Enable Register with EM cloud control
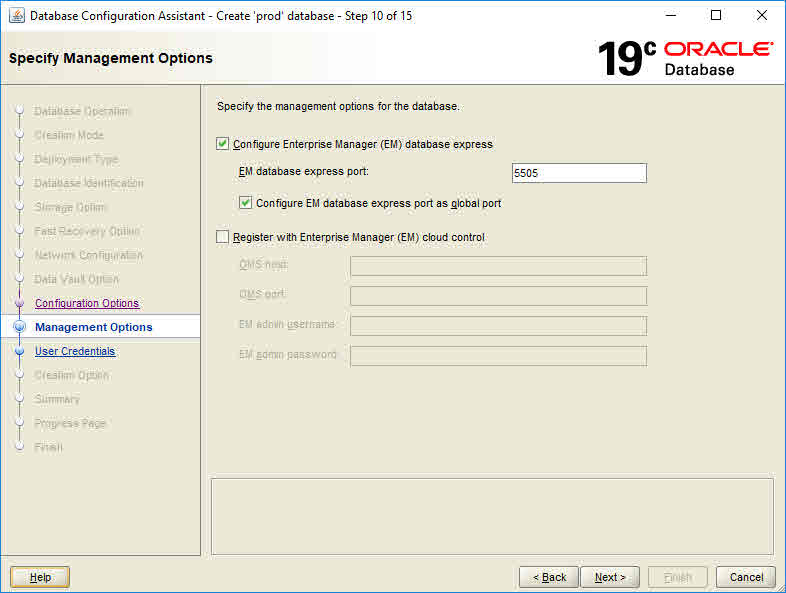This screenshot has width=786, height=593. (x=223, y=237)
